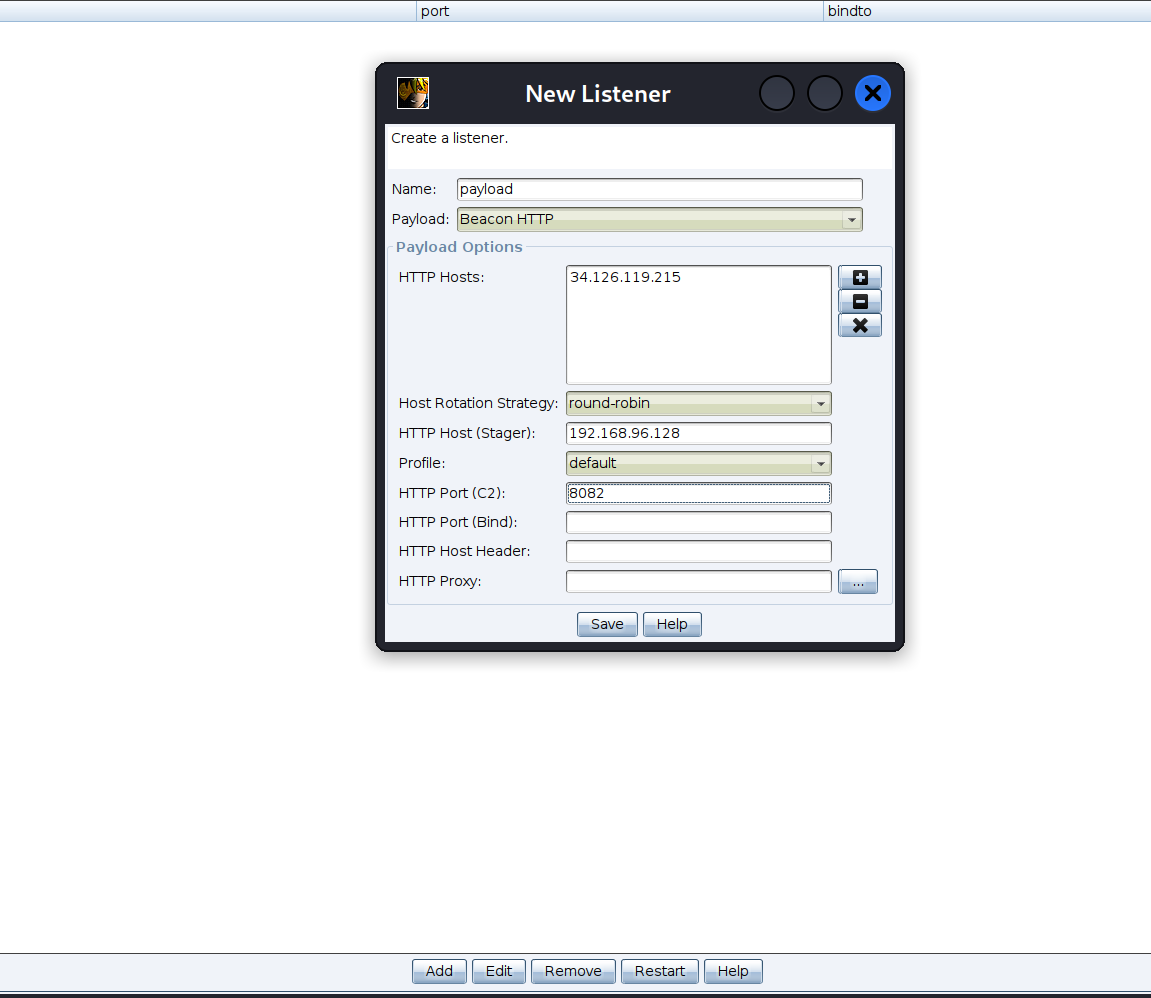
Task: Open HTTP Proxy settings with ellipsis button
Action: click(857, 581)
